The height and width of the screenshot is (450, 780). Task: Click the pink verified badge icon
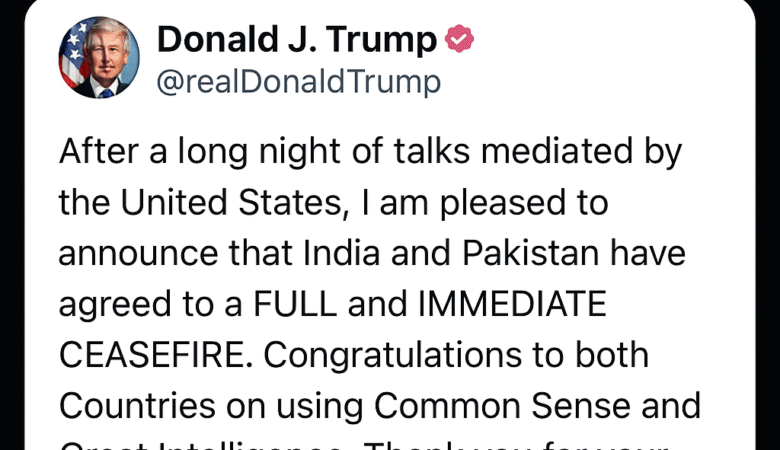click(459, 40)
